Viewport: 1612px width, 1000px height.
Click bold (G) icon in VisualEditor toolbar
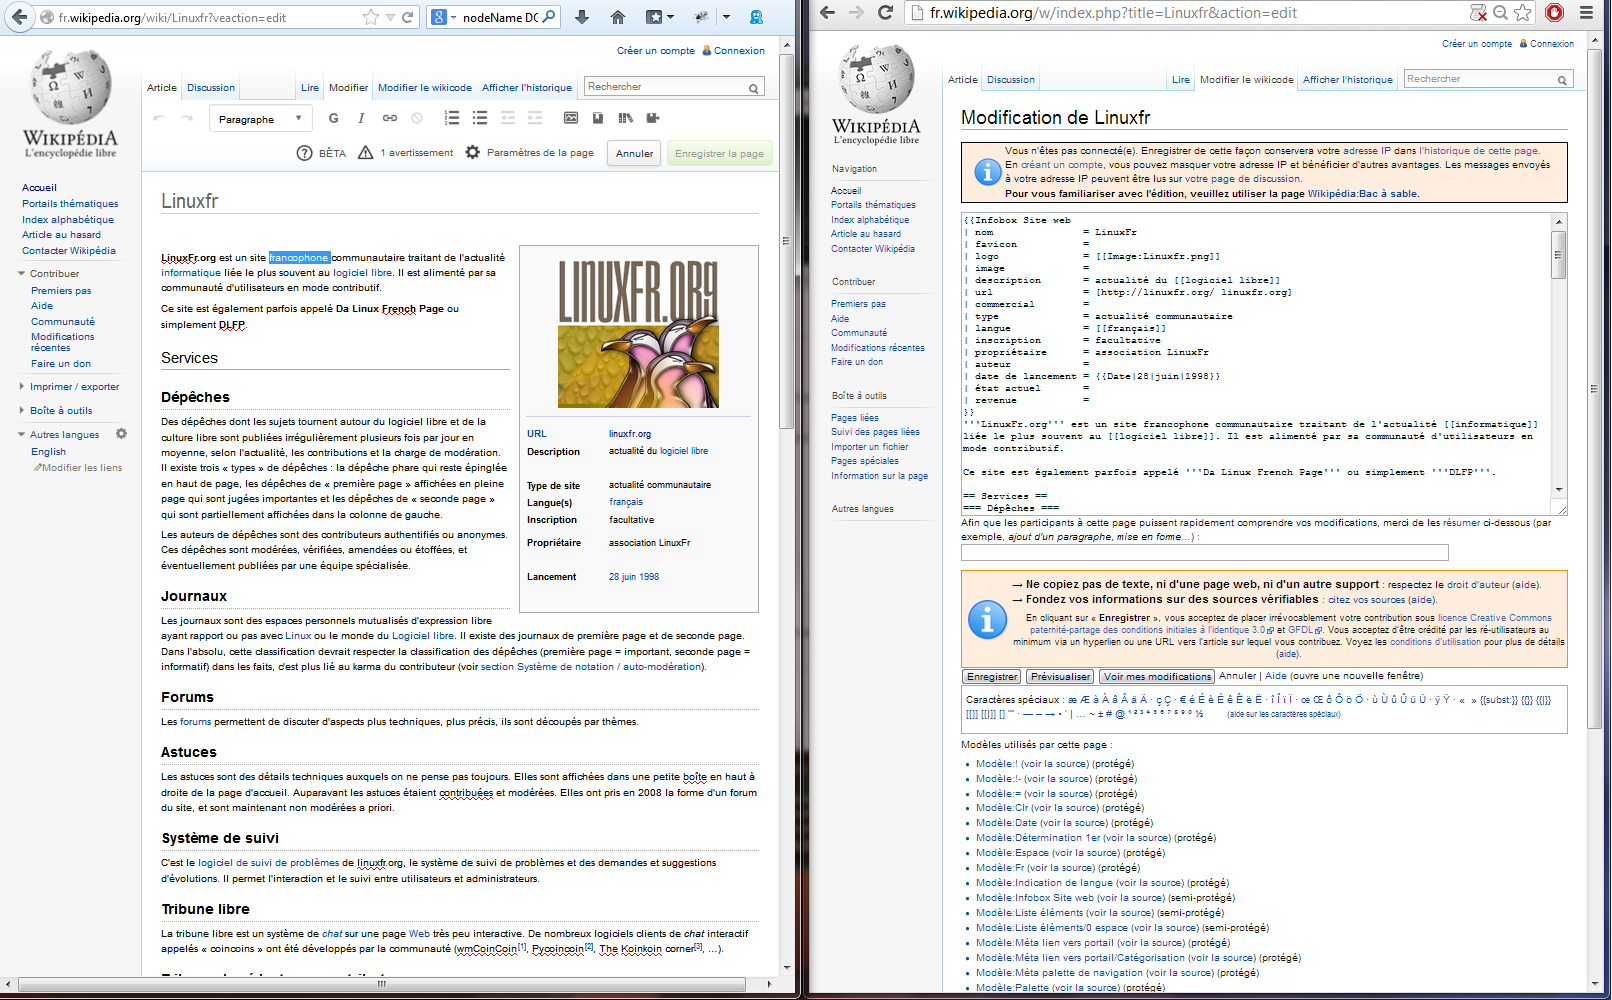tap(333, 118)
